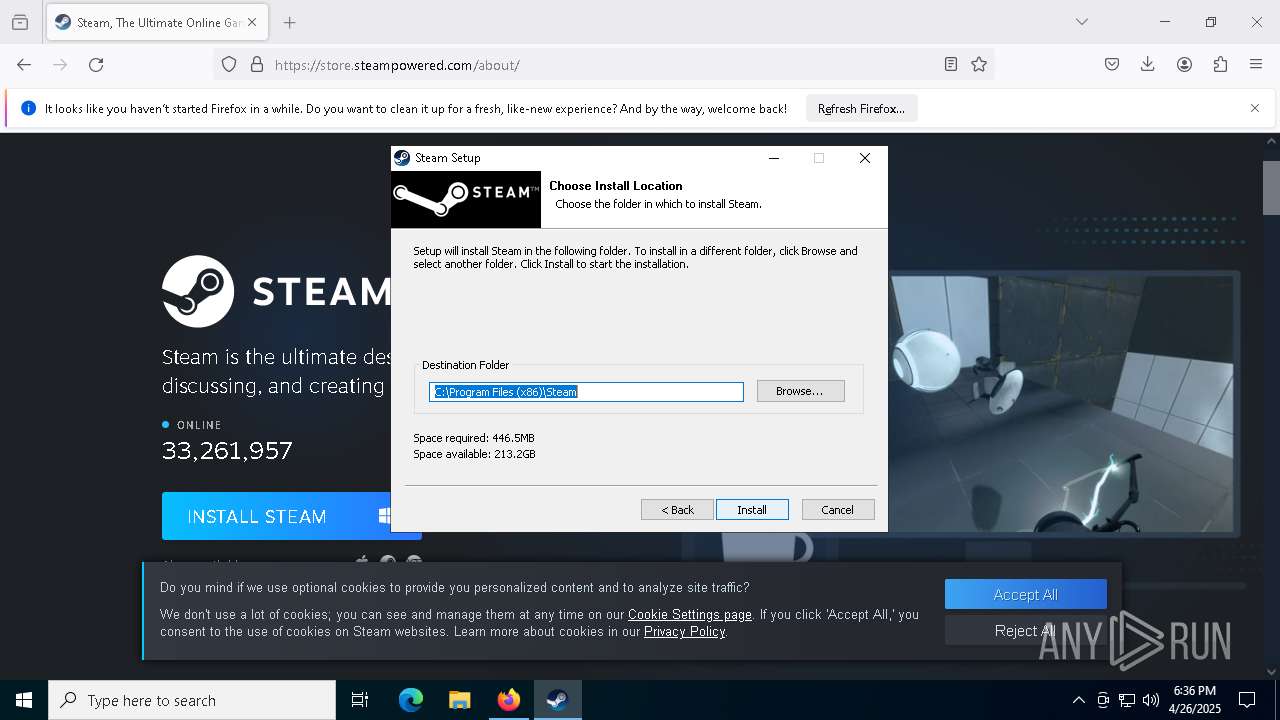
Task: Open volume control in system tray
Action: (x=1151, y=700)
